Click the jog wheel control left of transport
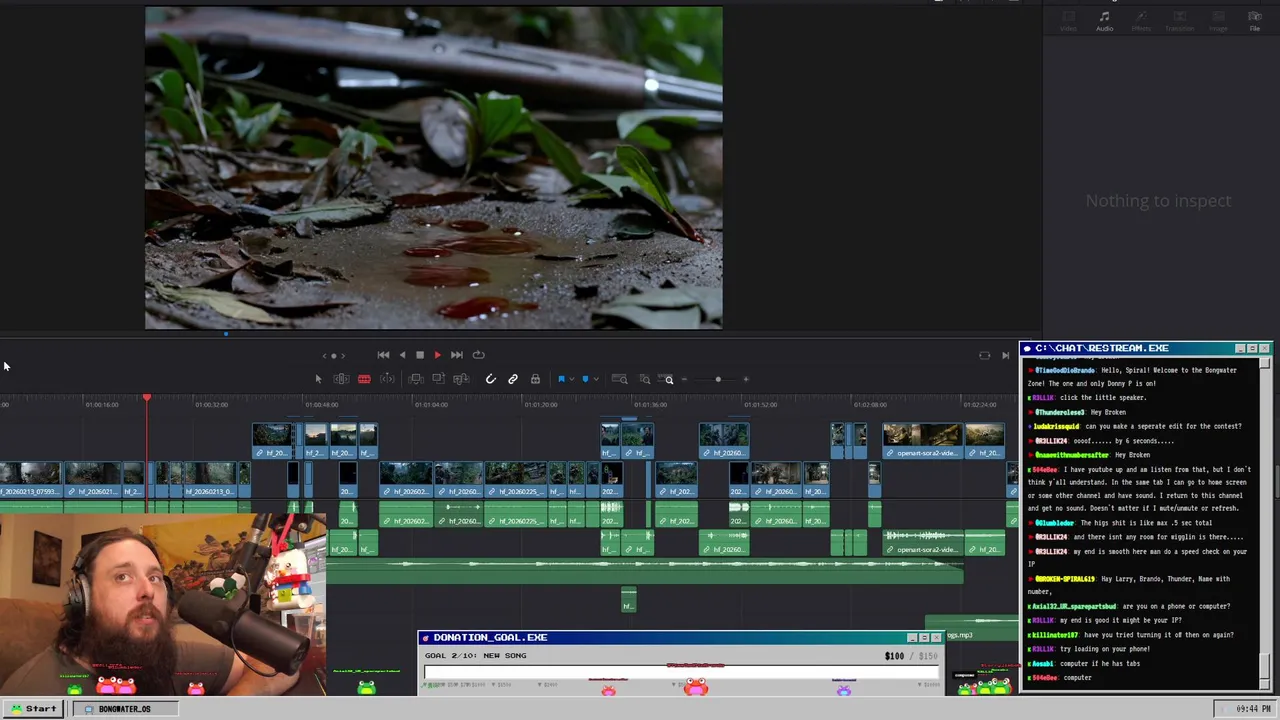1280x720 pixels. [334, 355]
